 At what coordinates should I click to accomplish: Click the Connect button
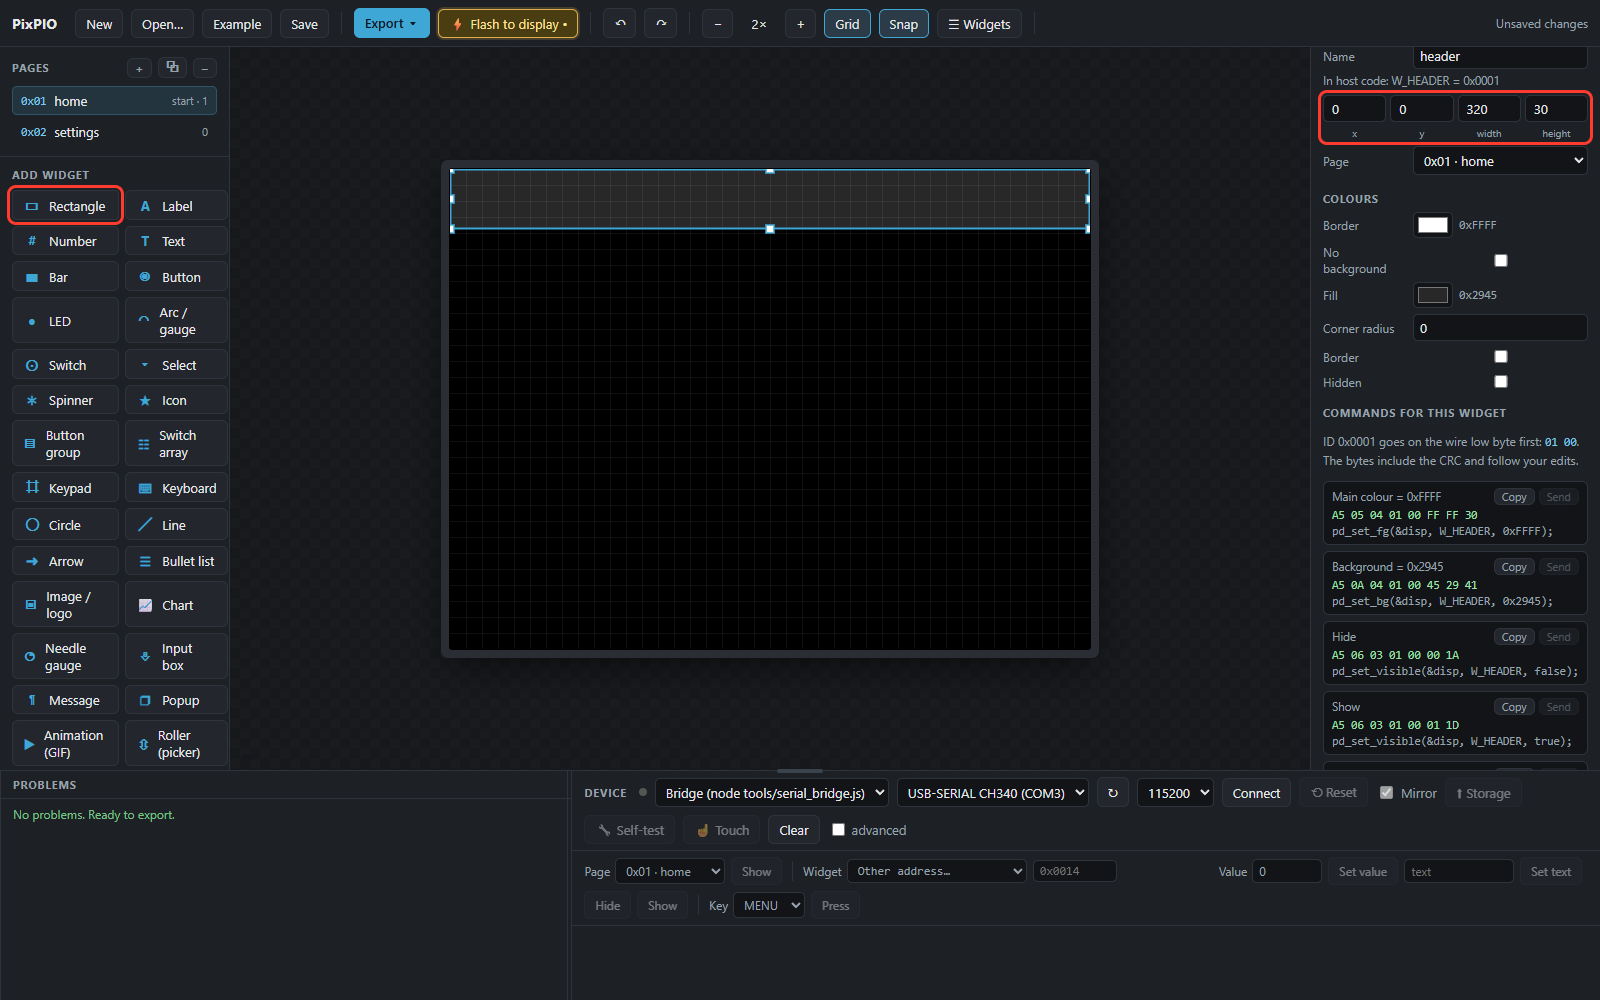[x=1256, y=793]
